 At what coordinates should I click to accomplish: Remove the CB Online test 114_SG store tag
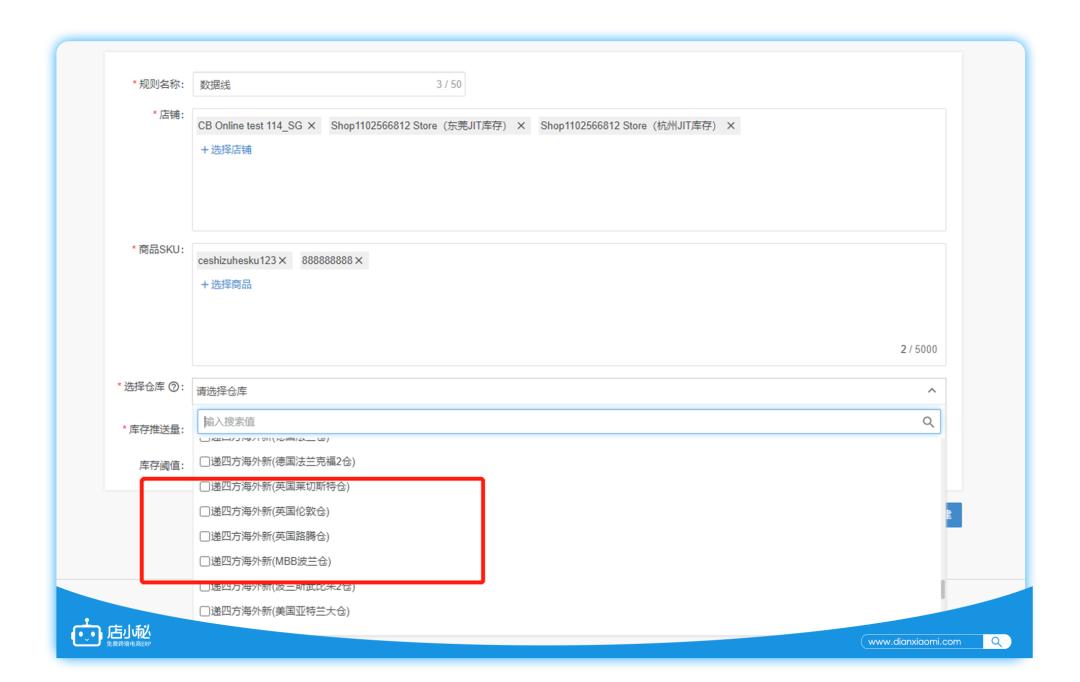pos(312,126)
